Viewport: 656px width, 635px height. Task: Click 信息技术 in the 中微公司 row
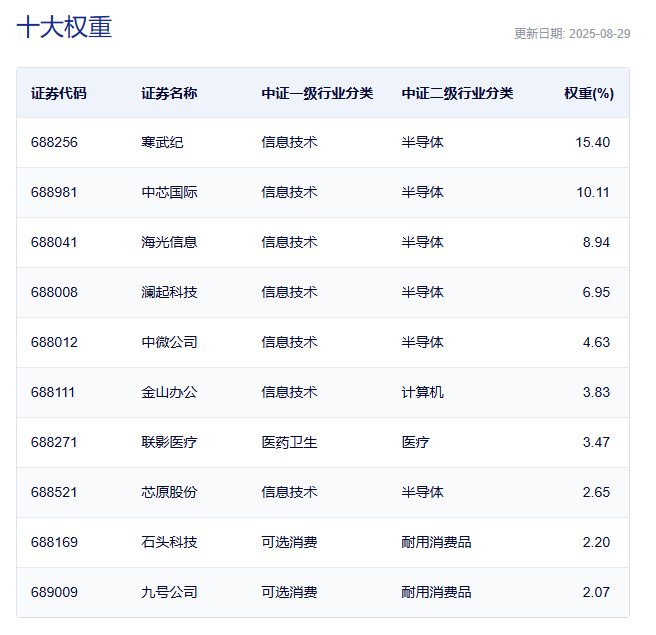tap(289, 342)
